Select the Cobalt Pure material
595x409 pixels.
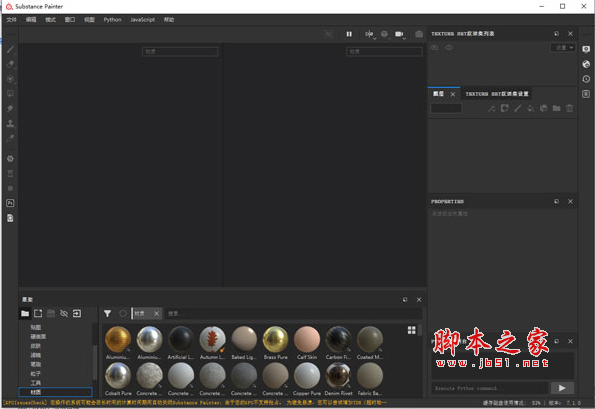pos(118,379)
